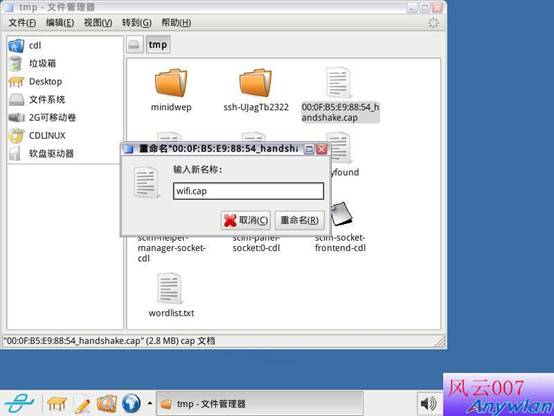This screenshot has height=416, width=554.
Task: Click the tmp - 文件管理器 taskbar button
Action: click(260, 404)
